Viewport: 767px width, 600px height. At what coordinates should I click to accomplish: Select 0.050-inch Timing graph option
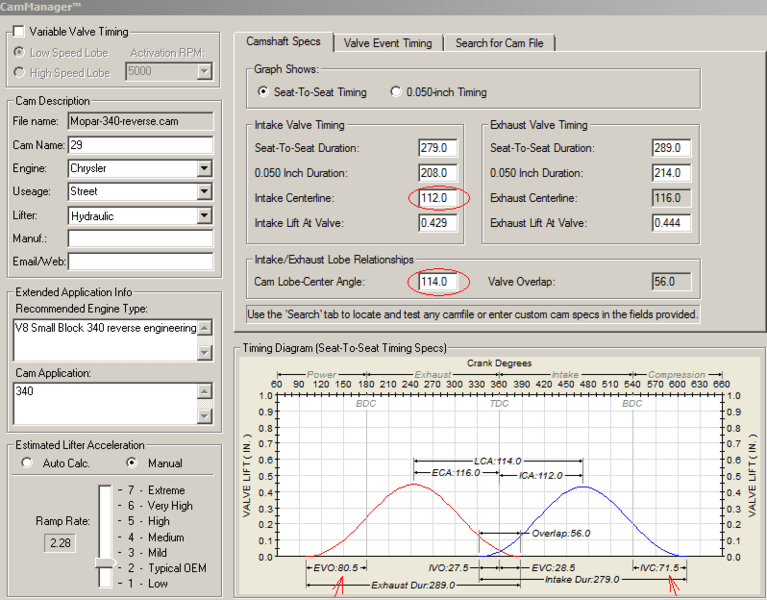[397, 92]
